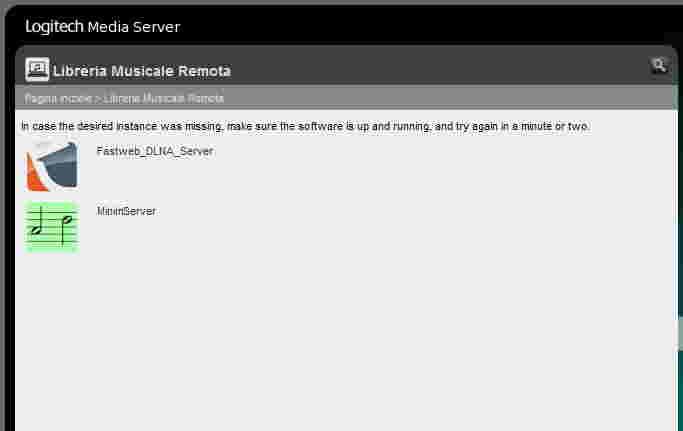
Task: Open the MinimServer green music-notes icon
Action: coord(52,227)
